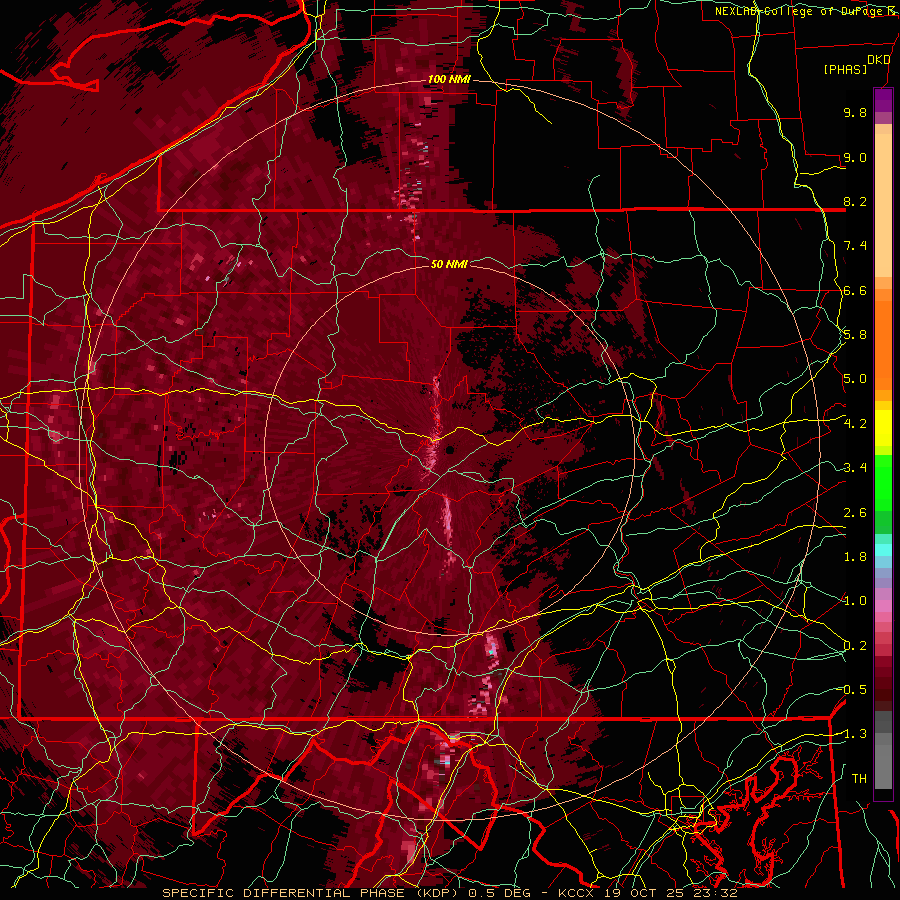Select the 1.8 scale label
The height and width of the screenshot is (900, 900).
click(855, 557)
